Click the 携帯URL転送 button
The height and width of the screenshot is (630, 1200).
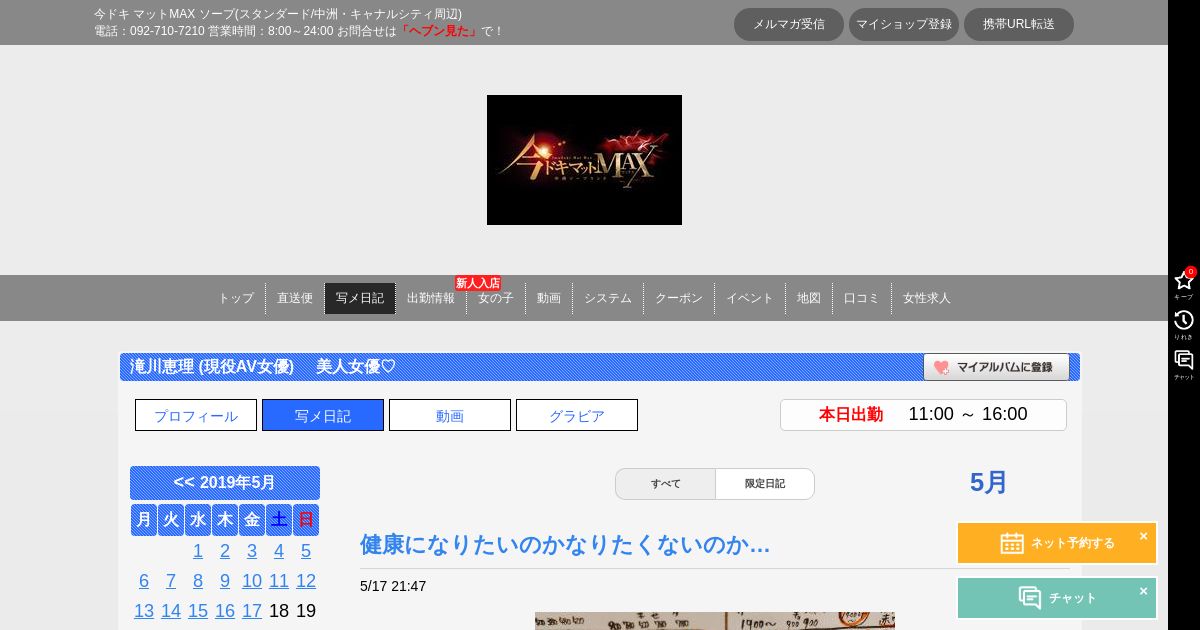pyautogui.click(x=1019, y=24)
